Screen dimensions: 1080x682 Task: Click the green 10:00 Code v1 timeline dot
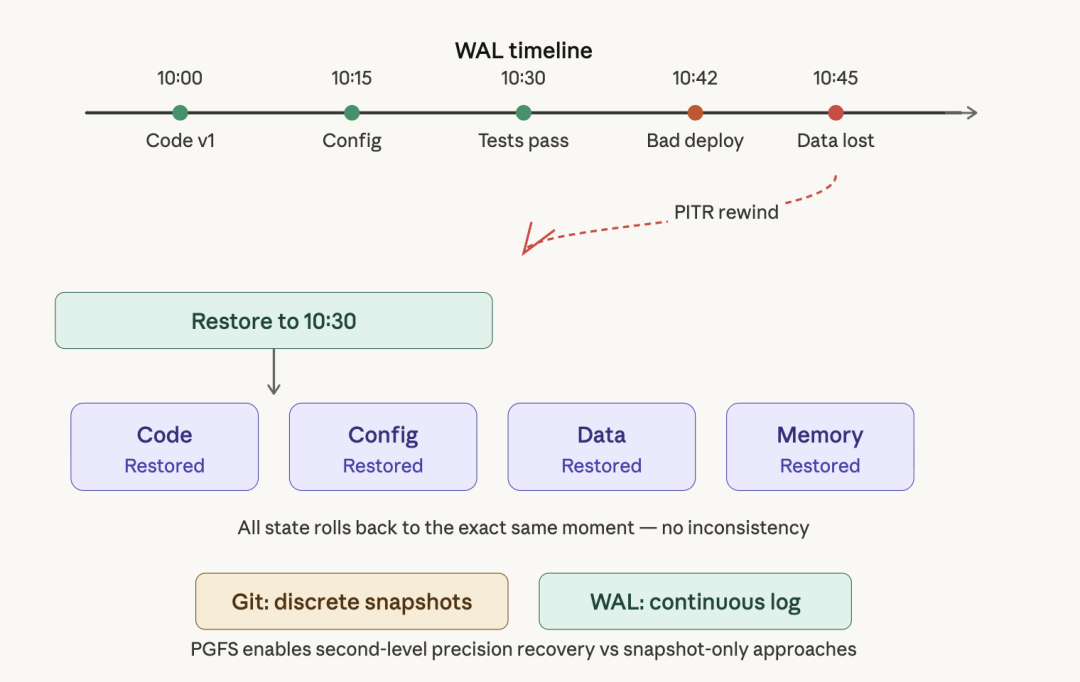(180, 113)
